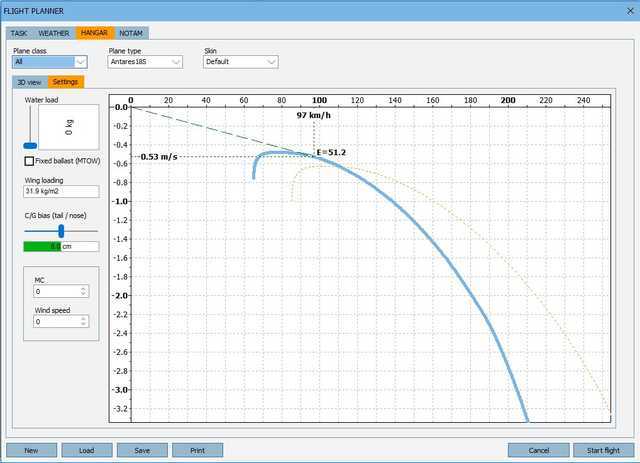Open the WEATHER tab
Screen dimensions: 640x463
pos(54,33)
